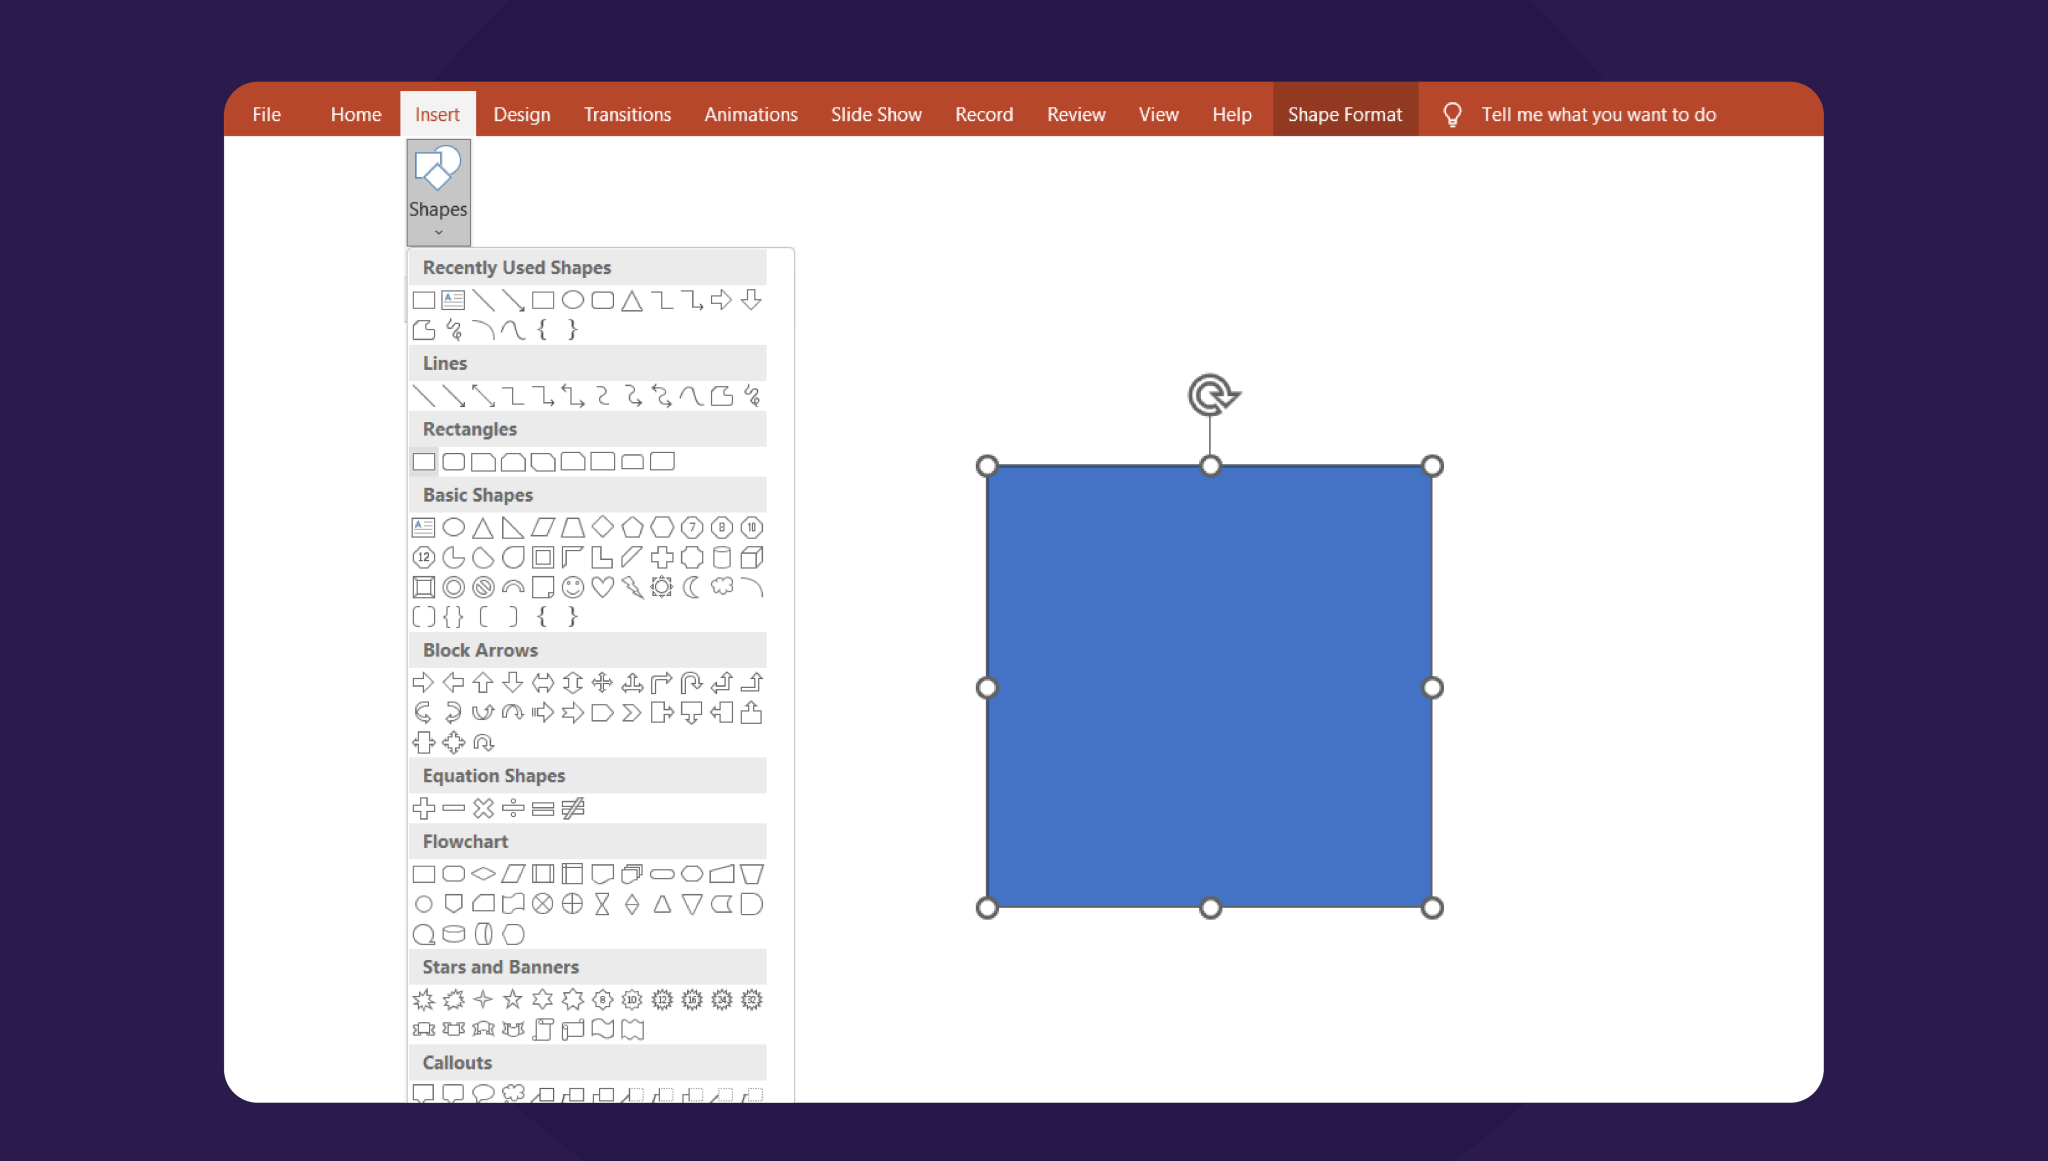Viewport: 2048px width, 1161px height.
Task: Open the Shape Format tab
Action: pyautogui.click(x=1345, y=114)
